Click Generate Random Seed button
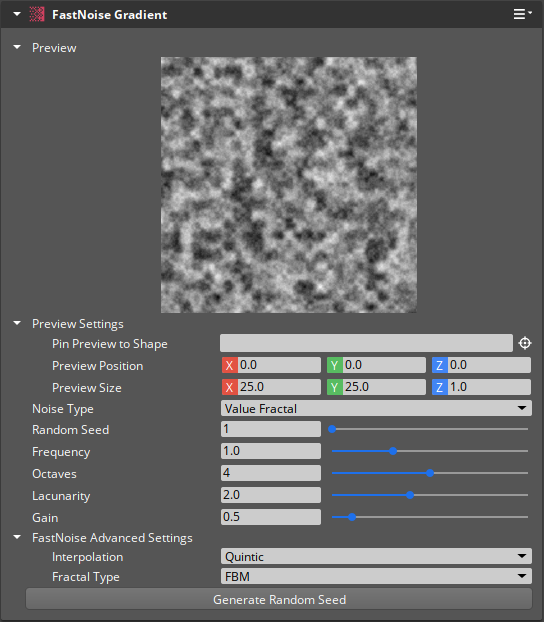The image size is (544, 622). [x=279, y=599]
